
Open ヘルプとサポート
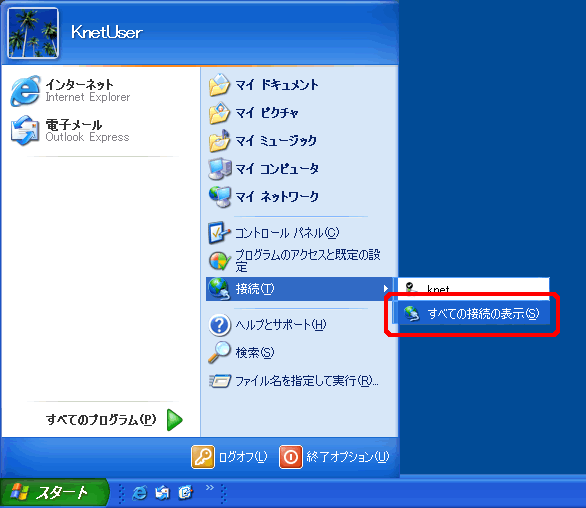point(299,324)
